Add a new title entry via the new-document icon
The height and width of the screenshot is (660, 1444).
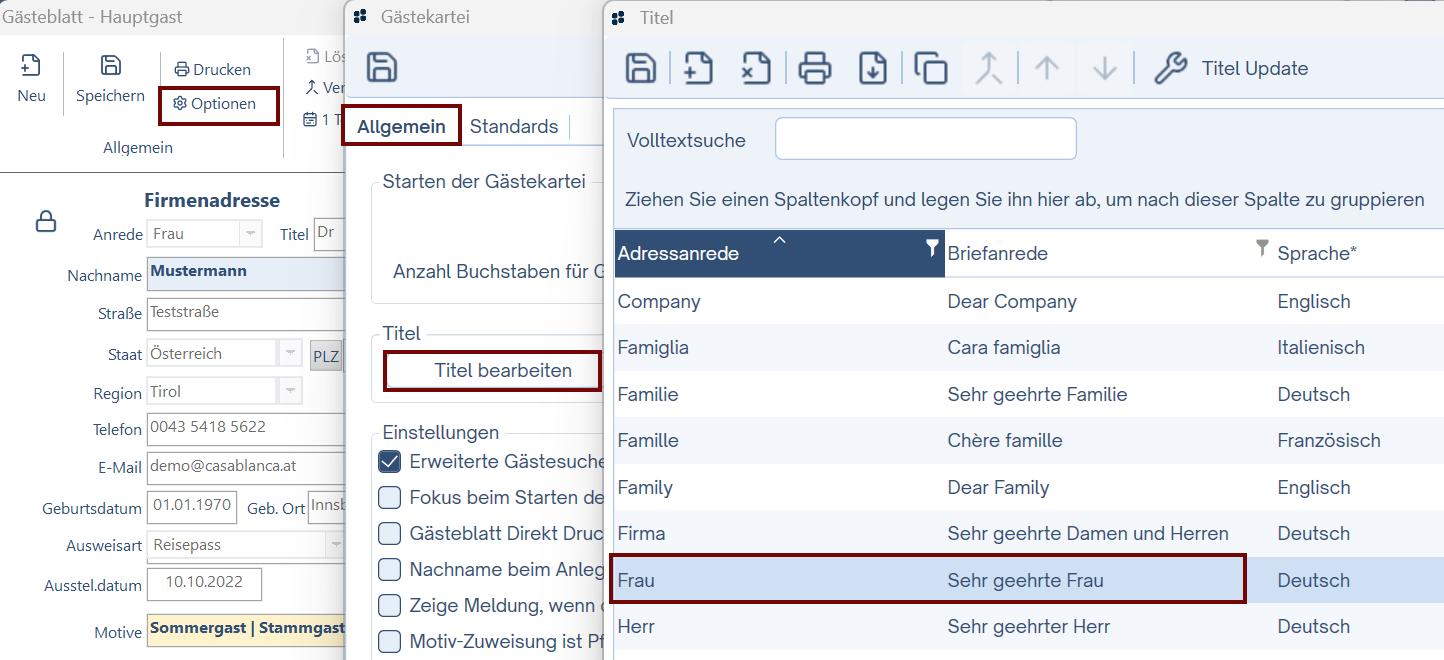pos(698,69)
